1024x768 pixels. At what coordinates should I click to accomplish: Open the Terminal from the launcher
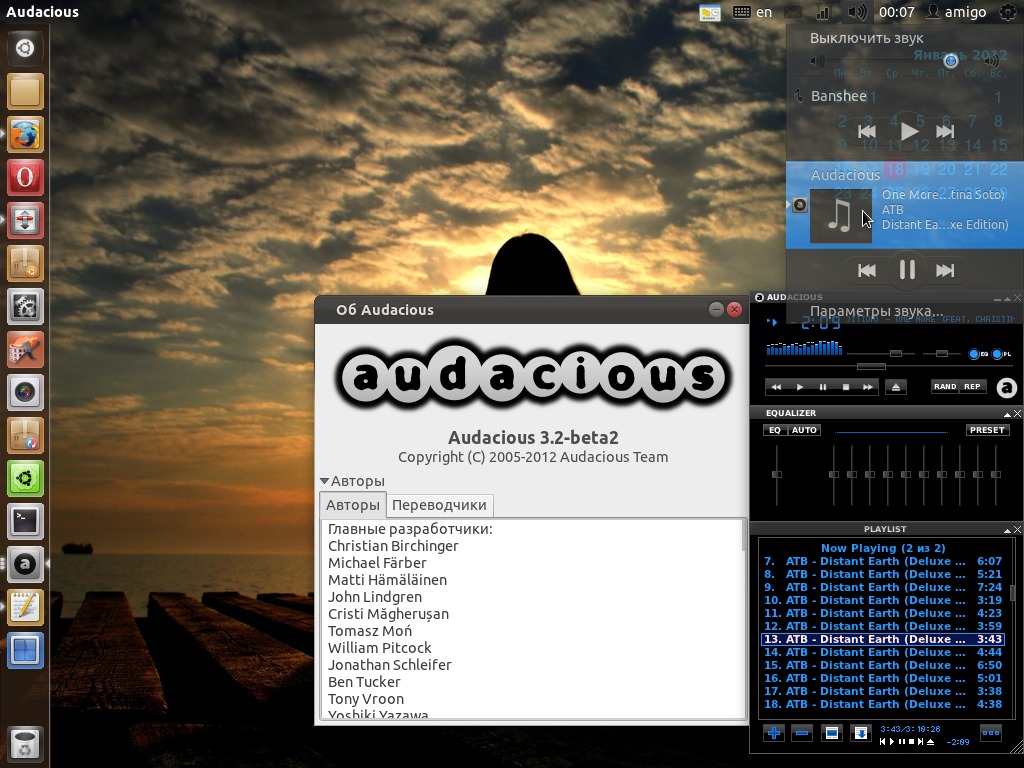(x=25, y=520)
